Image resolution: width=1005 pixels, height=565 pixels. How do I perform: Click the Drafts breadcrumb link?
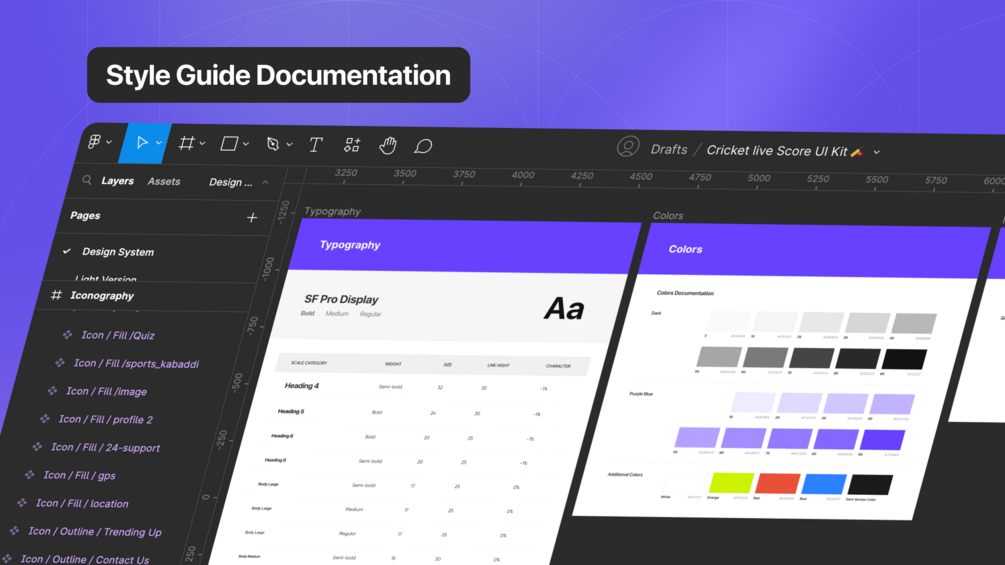click(669, 149)
